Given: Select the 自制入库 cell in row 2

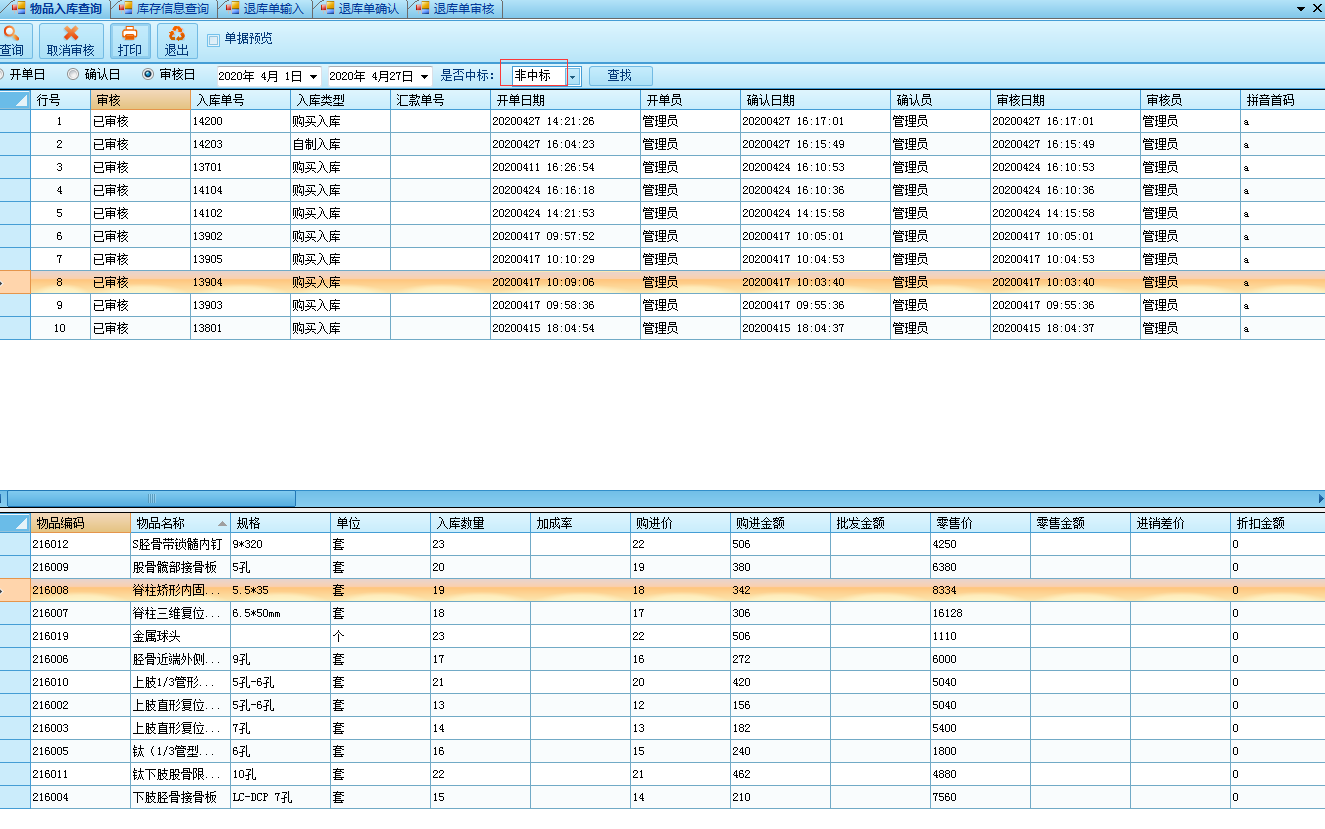Looking at the screenshot, I should pos(340,144).
